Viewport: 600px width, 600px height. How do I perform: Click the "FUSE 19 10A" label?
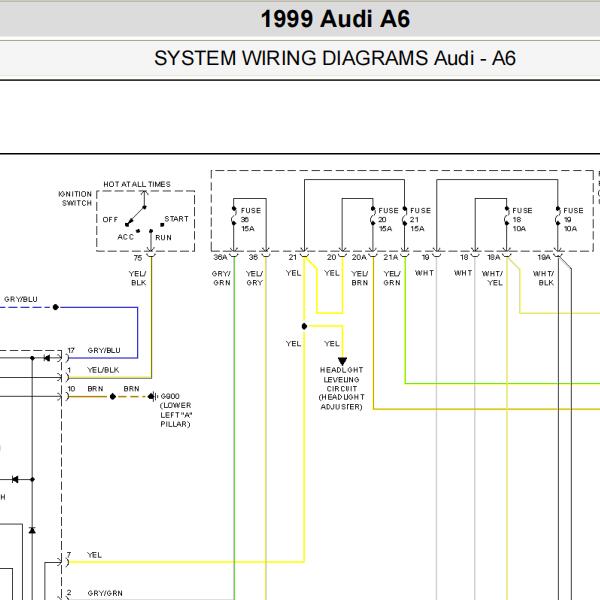[x=573, y=220]
